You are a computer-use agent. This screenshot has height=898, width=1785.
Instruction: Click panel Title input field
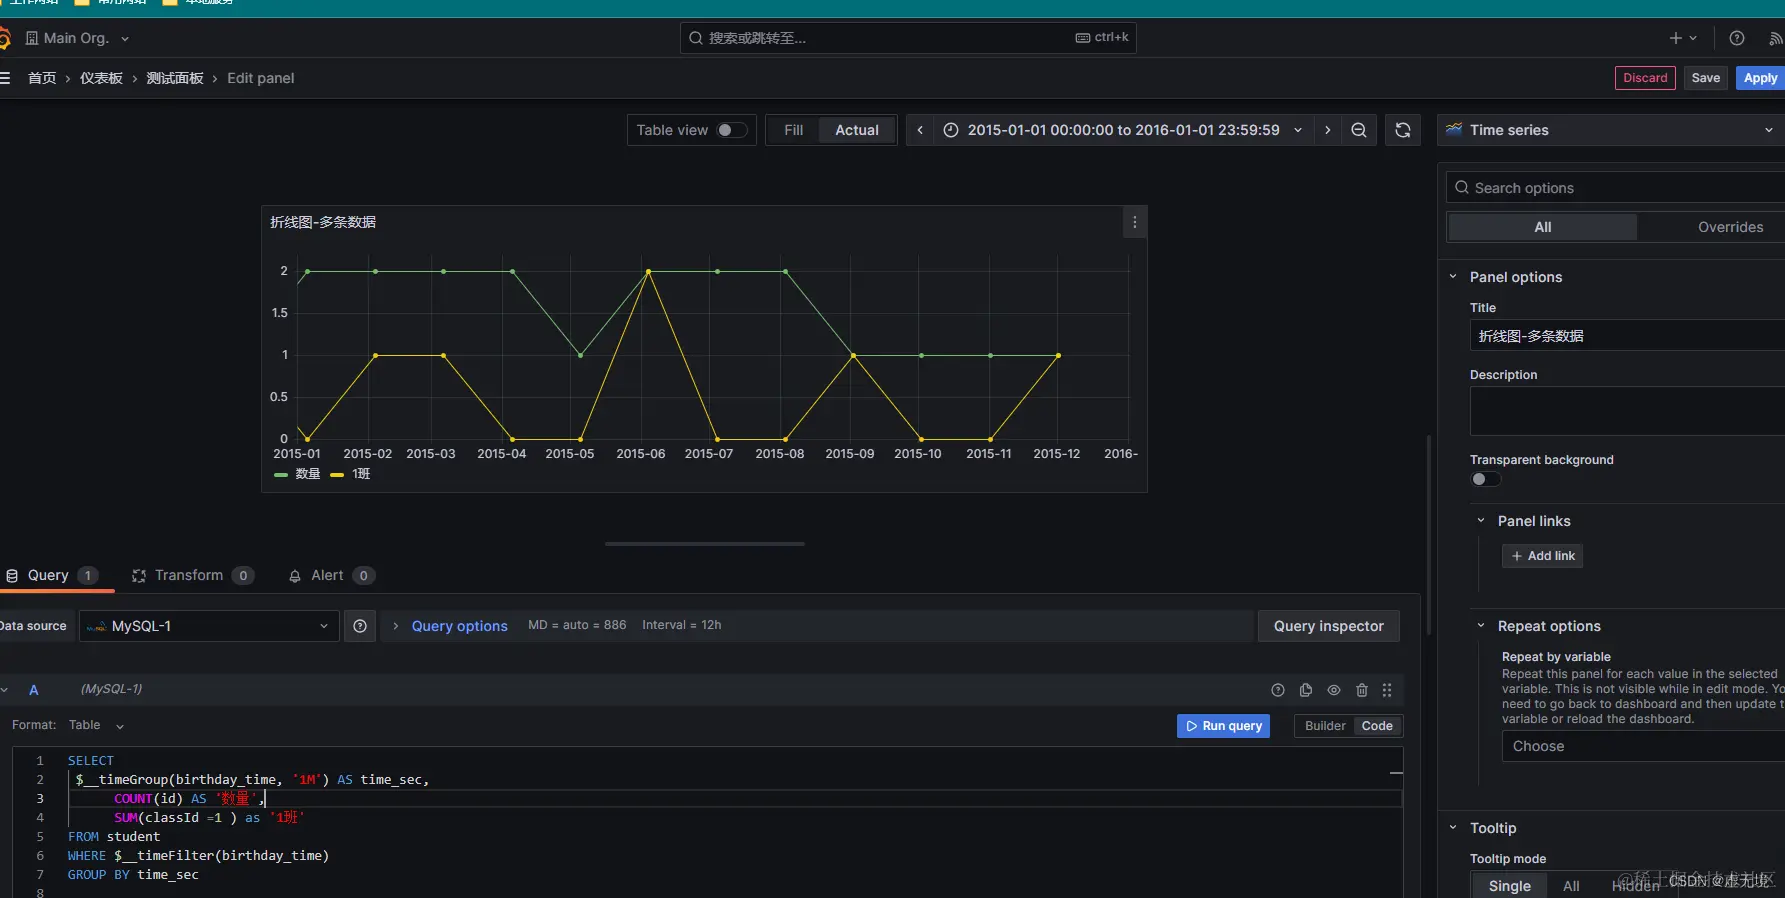tap(1627, 336)
